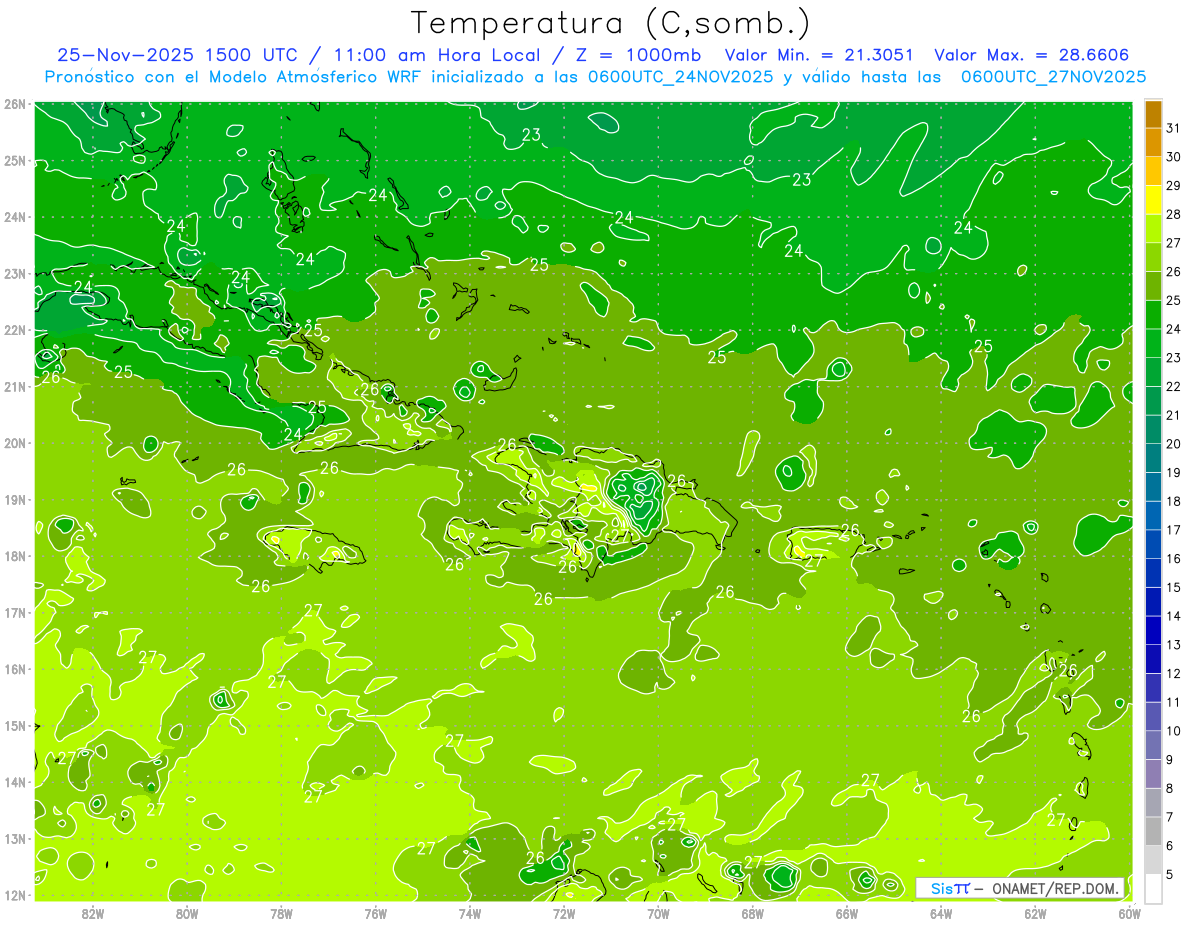Select the "Valor Max. = 28.6606" value
The height and width of the screenshot is (927, 1200).
[x=1032, y=55]
